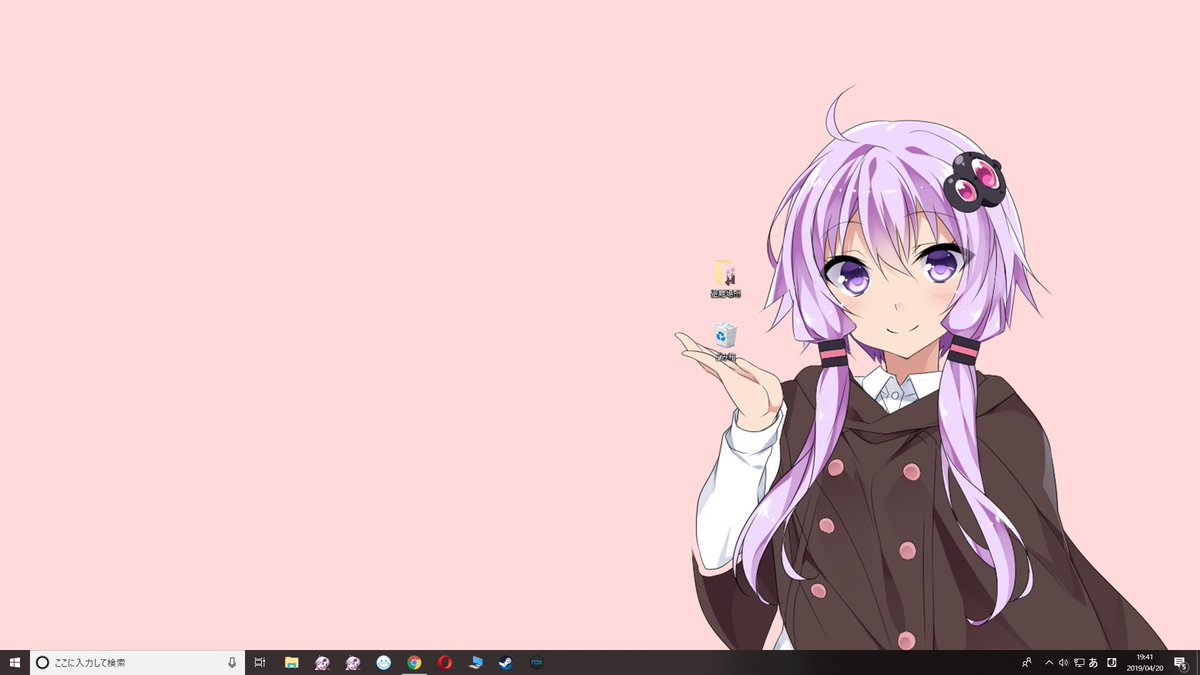Select the Recycle Bin desktop icon

[726, 342]
